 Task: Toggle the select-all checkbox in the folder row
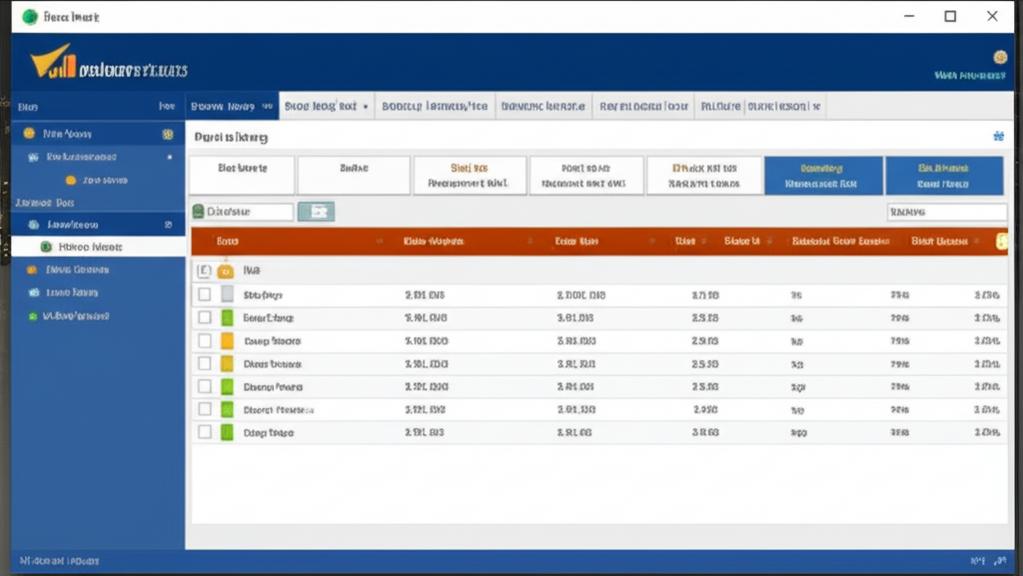coord(204,270)
